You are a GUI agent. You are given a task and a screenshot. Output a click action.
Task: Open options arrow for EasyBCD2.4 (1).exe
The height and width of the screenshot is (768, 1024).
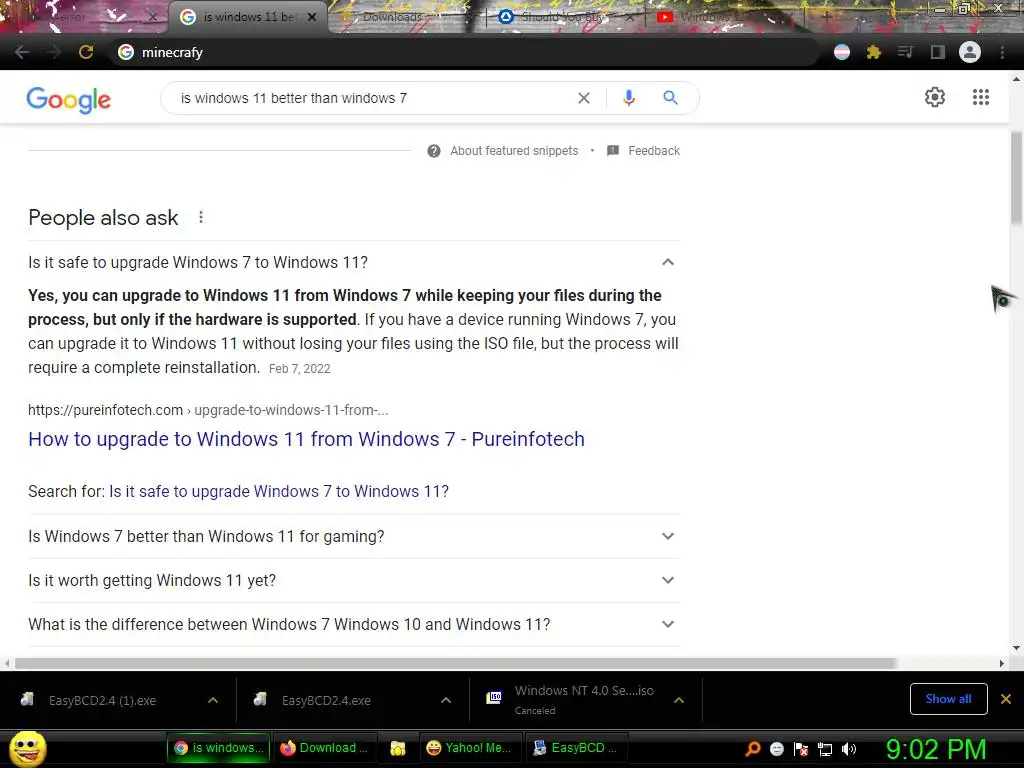tap(213, 700)
